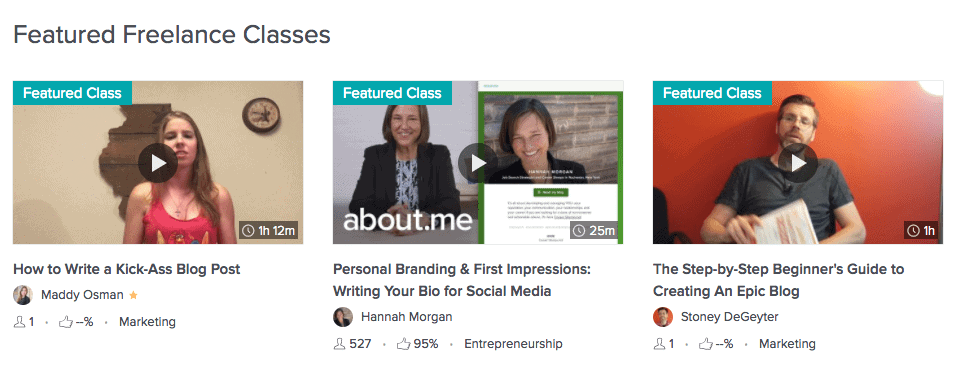Open How to Write a Kick-Ass Blog Post
The width and height of the screenshot is (955, 376).
(127, 269)
